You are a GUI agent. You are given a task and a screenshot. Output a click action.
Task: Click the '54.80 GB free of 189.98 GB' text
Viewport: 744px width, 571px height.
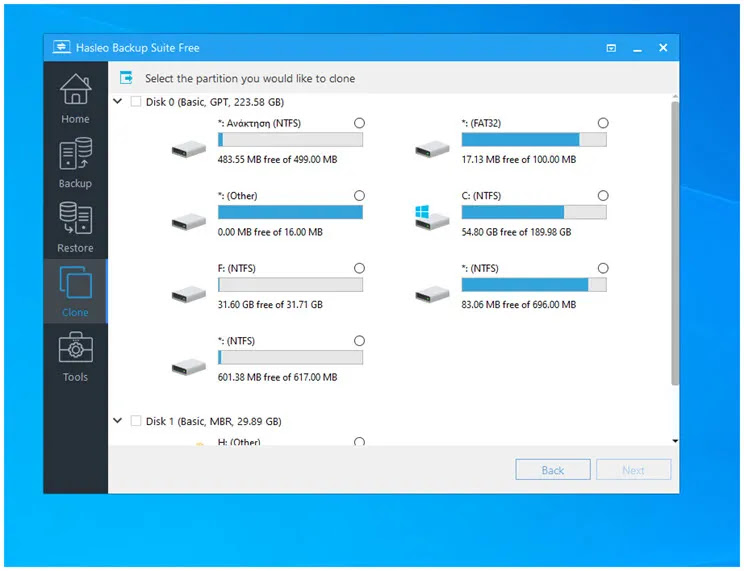coord(516,232)
